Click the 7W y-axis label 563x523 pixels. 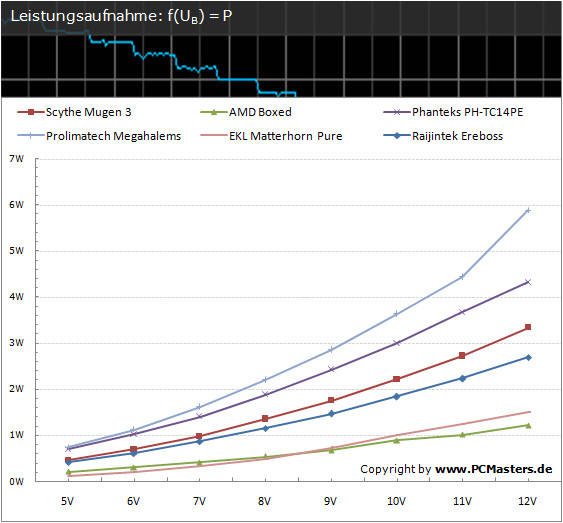coord(16,159)
